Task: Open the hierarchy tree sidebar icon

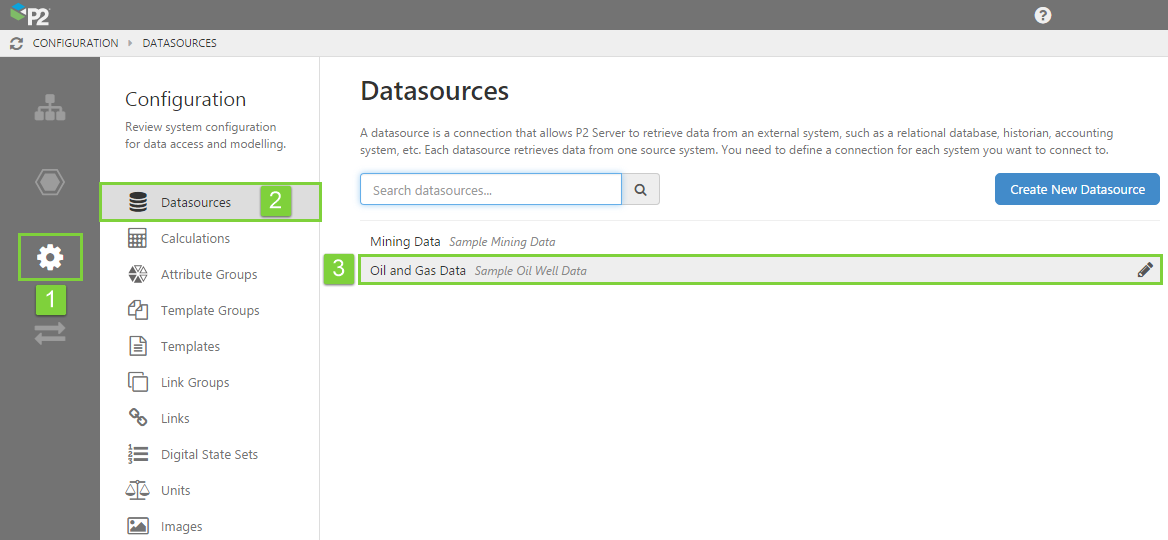Action: tap(50, 108)
